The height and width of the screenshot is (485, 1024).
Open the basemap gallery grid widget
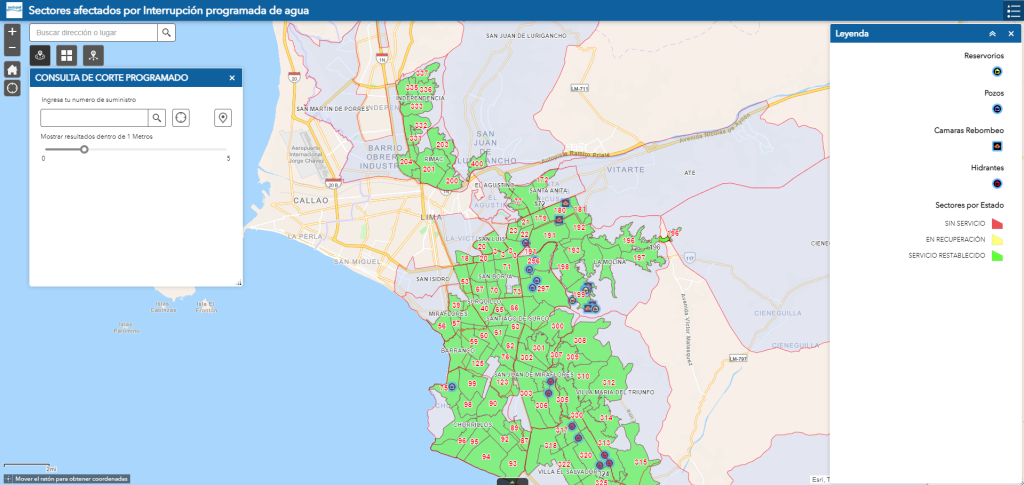coord(67,56)
